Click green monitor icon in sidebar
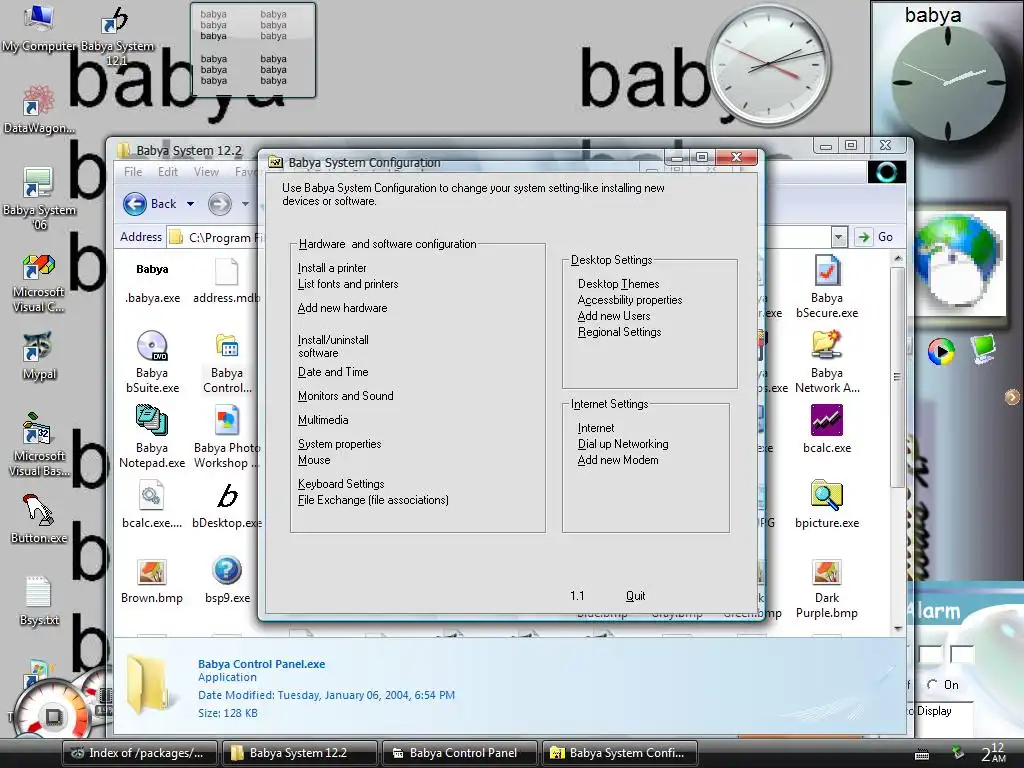This screenshot has width=1024, height=768. (x=982, y=348)
